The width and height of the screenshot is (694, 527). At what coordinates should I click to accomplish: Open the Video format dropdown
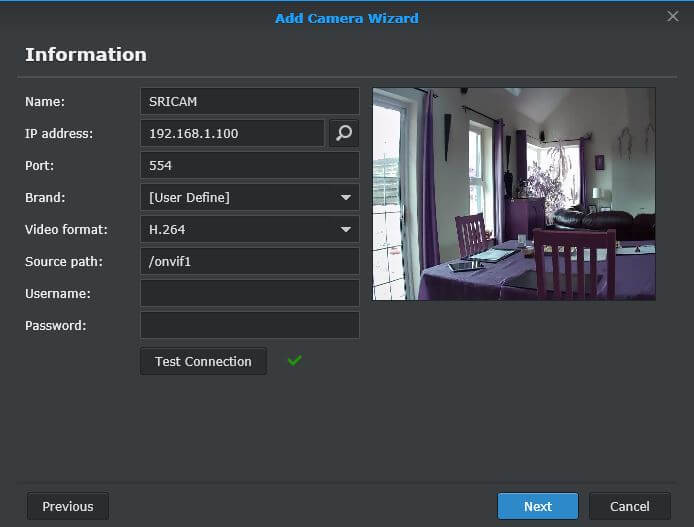click(x=250, y=229)
